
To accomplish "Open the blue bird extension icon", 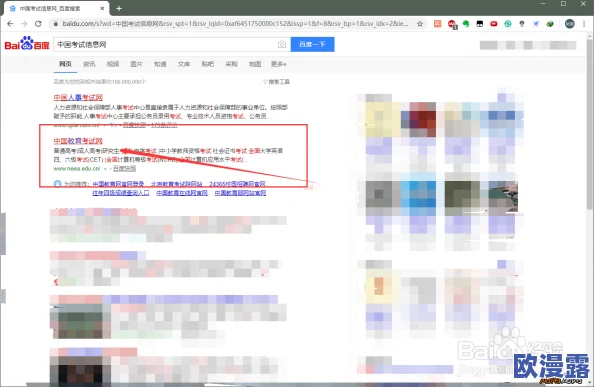I will tap(536, 24).
